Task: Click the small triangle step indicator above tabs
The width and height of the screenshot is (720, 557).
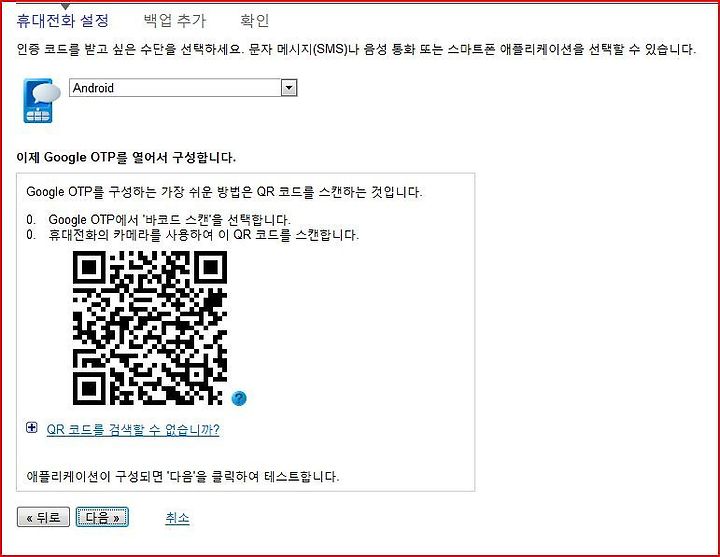Action: click(66, 6)
